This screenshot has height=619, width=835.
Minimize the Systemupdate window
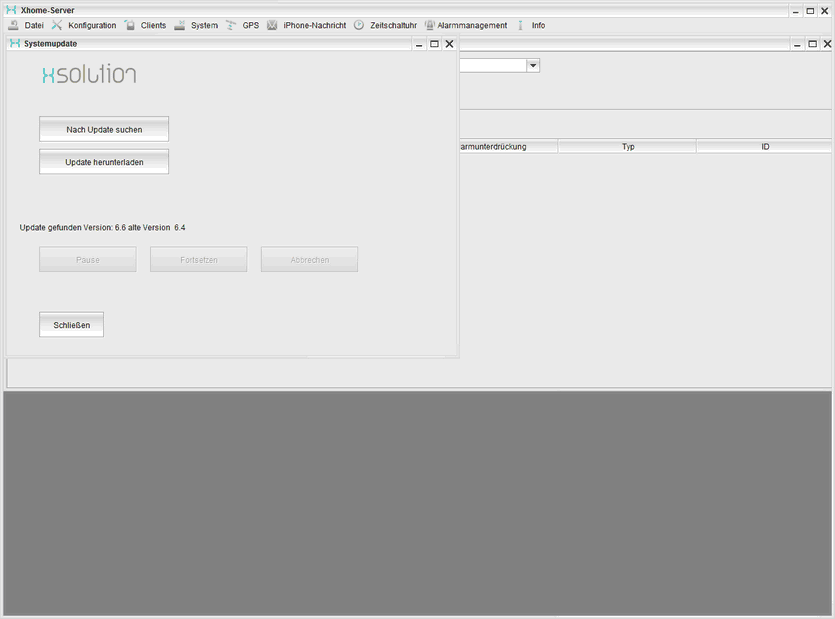pos(419,44)
